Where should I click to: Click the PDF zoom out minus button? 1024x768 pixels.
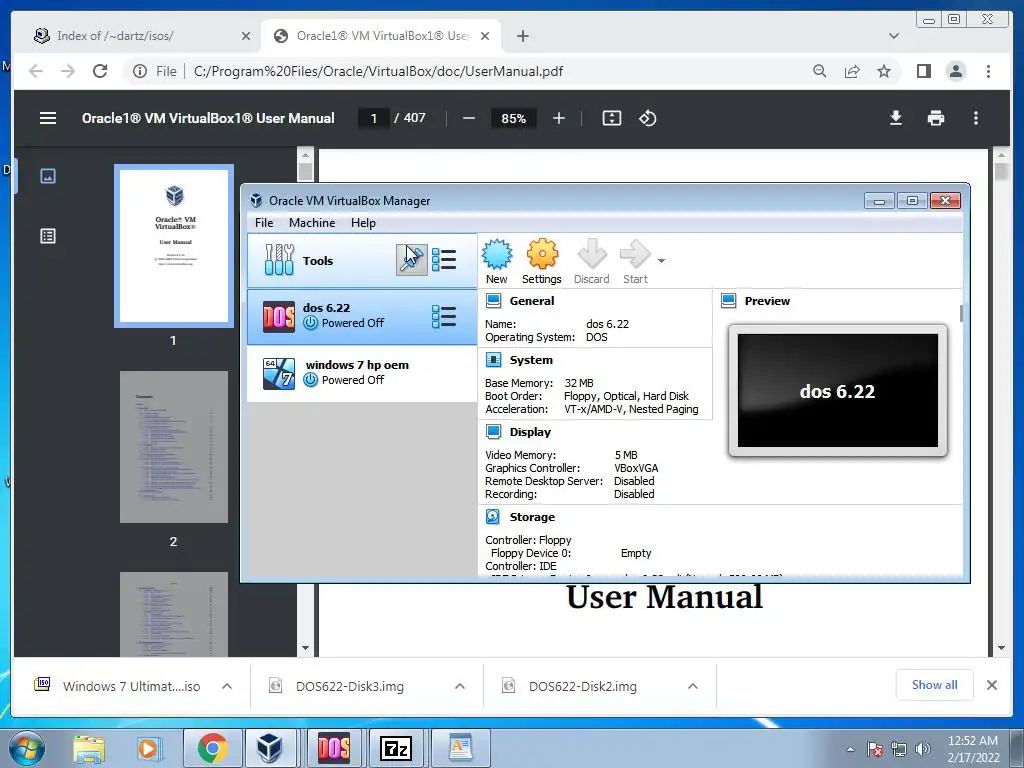coord(469,118)
